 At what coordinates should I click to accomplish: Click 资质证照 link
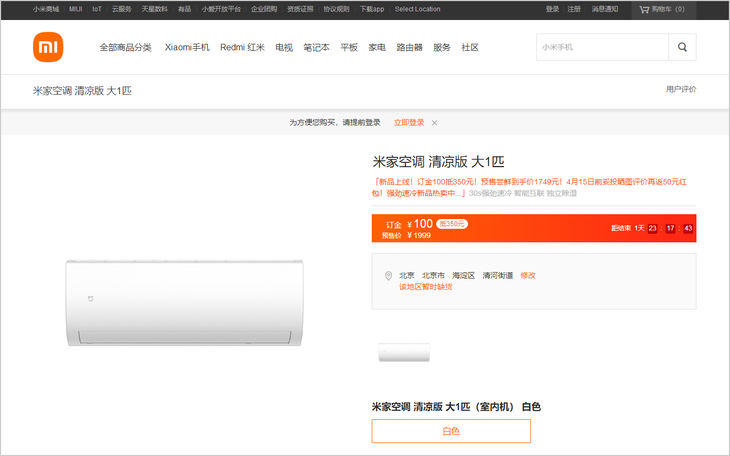[300, 9]
